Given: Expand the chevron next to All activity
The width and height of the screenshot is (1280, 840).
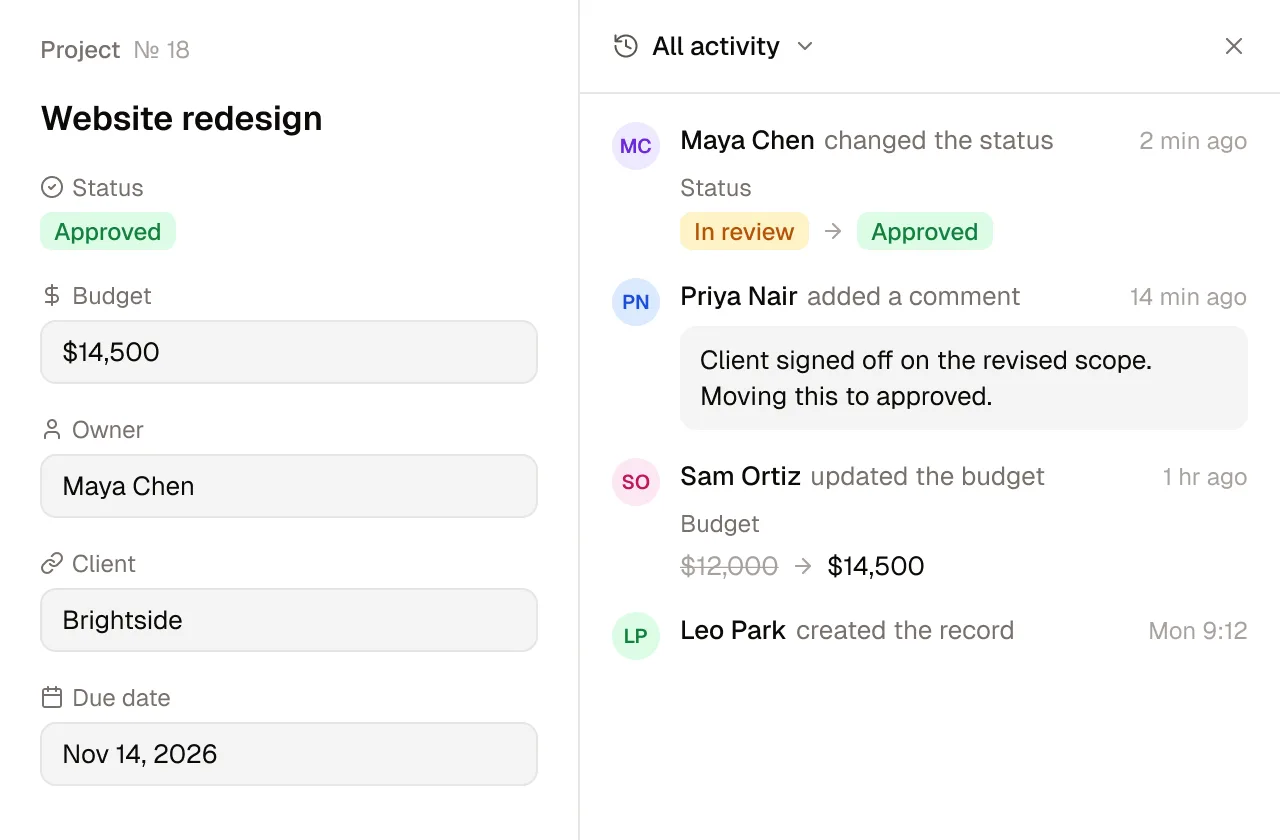Looking at the screenshot, I should click(x=804, y=46).
